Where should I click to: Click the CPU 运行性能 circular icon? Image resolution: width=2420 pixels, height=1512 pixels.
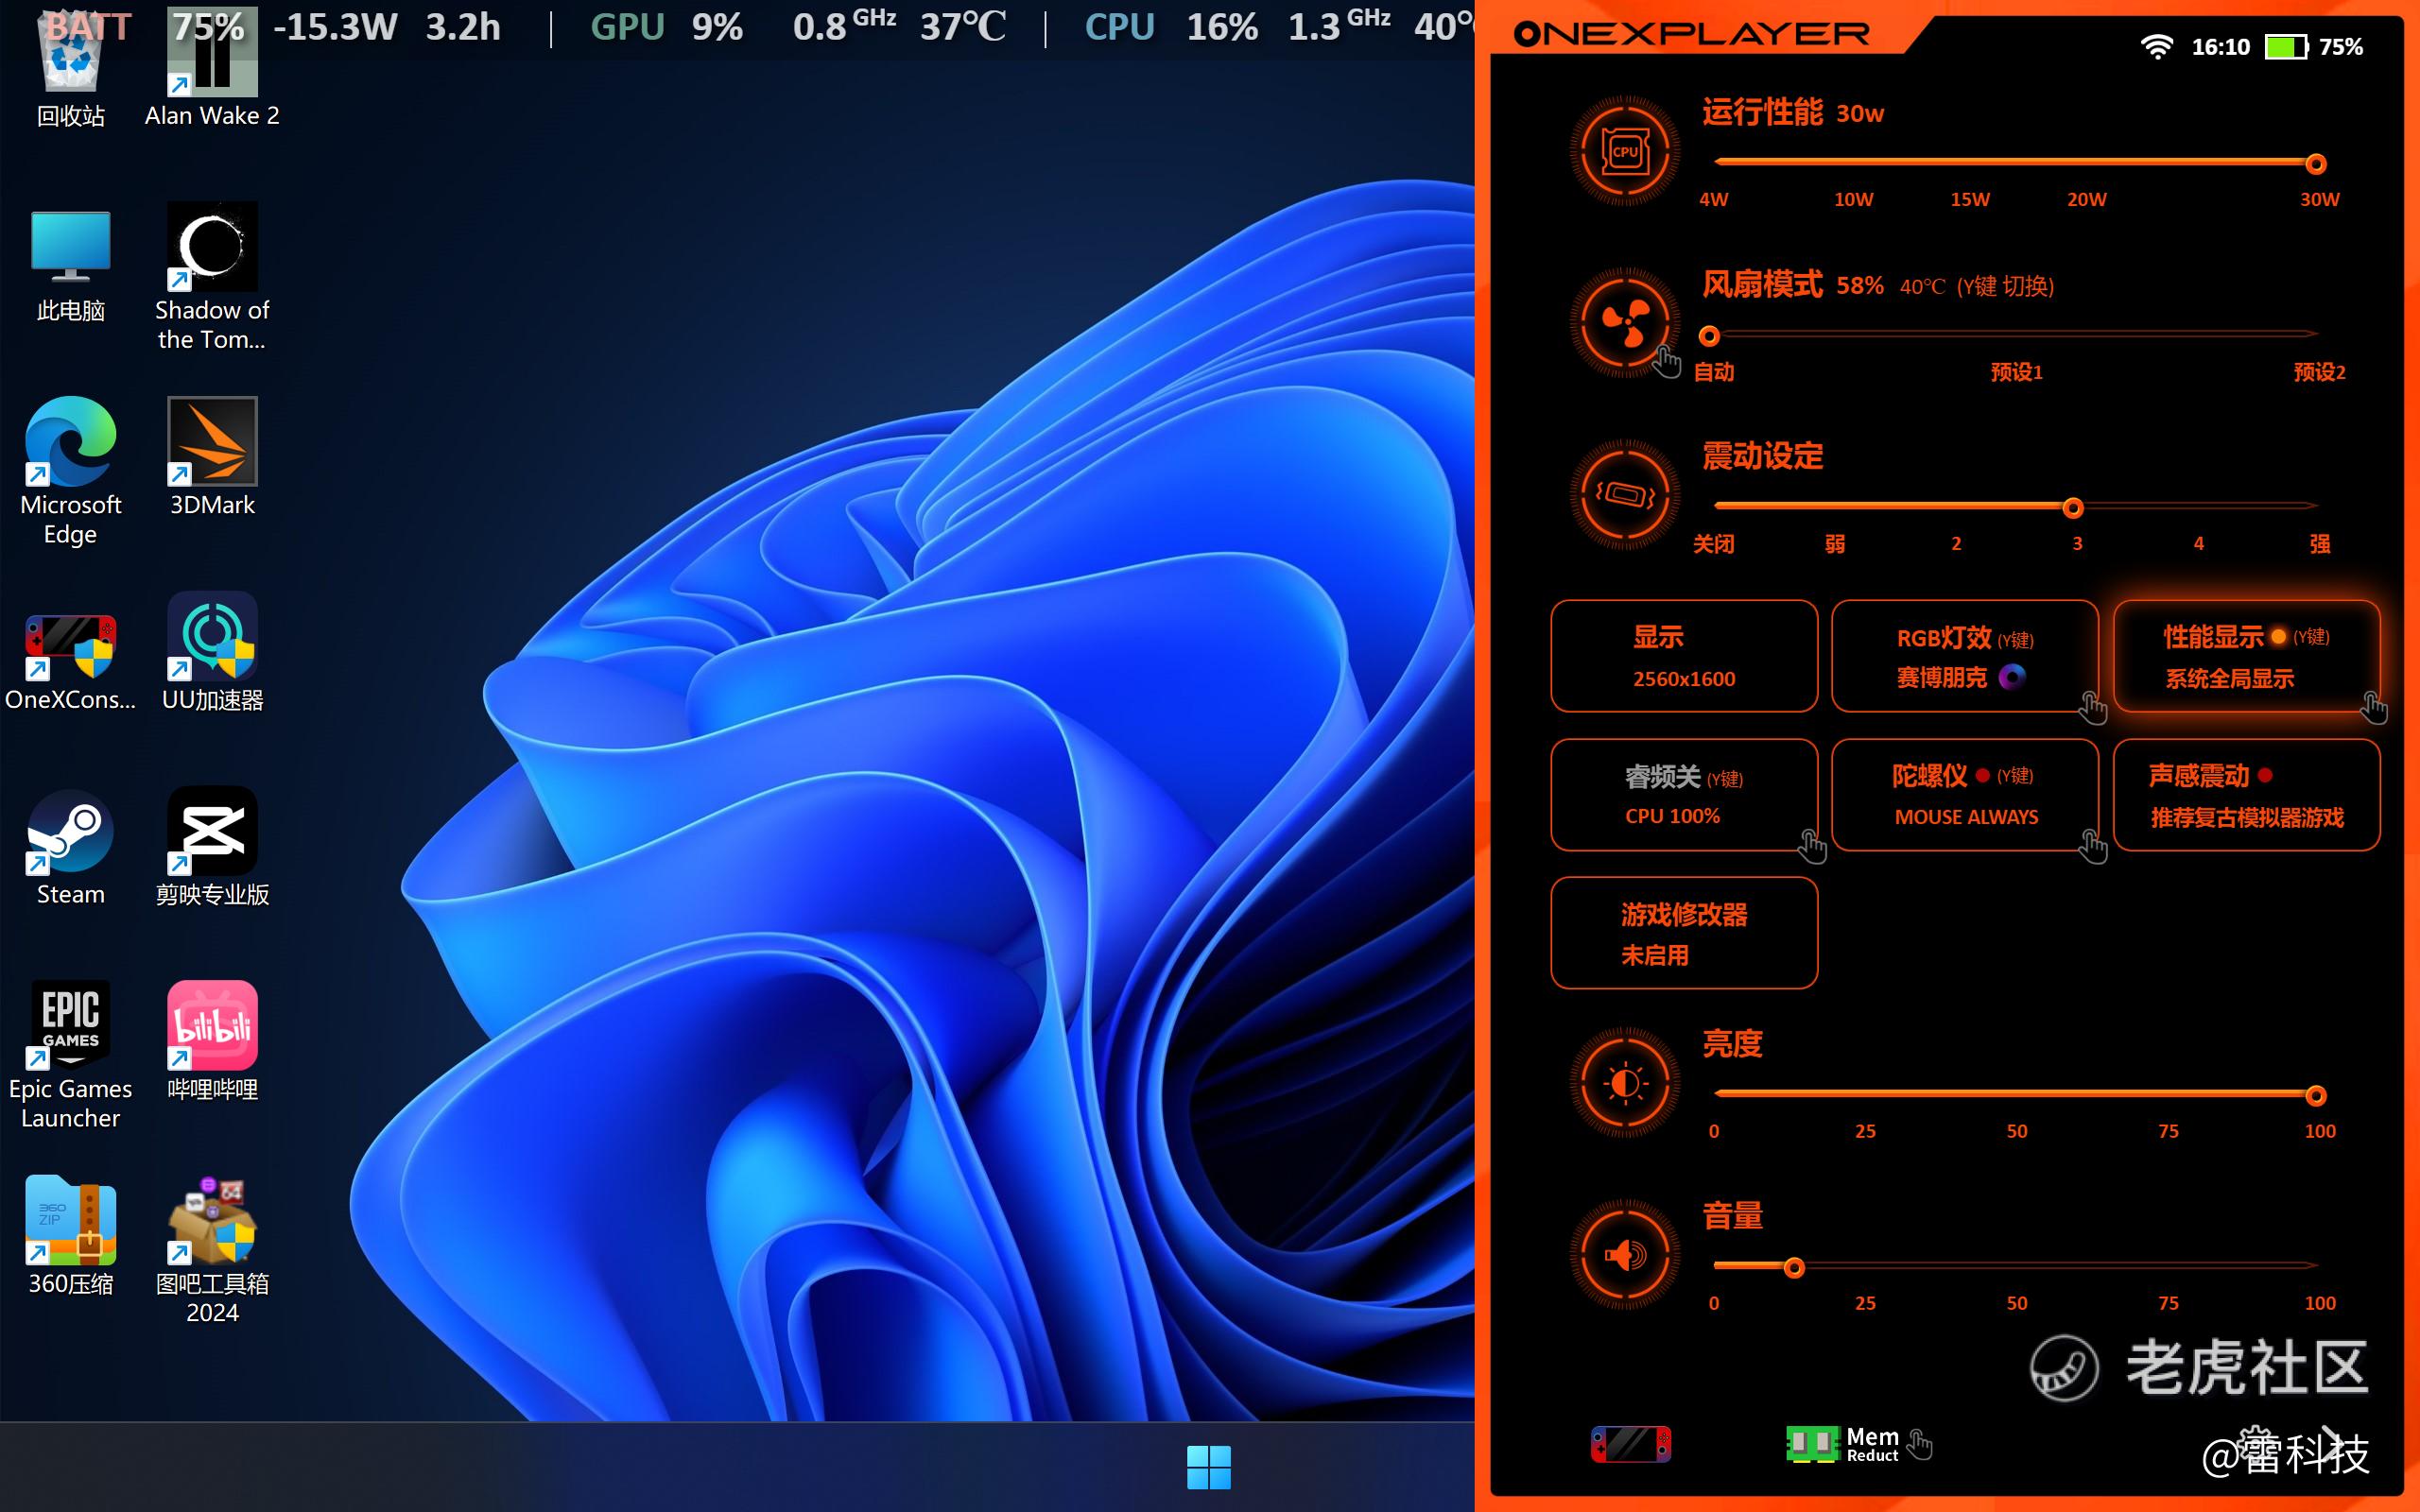point(1625,151)
